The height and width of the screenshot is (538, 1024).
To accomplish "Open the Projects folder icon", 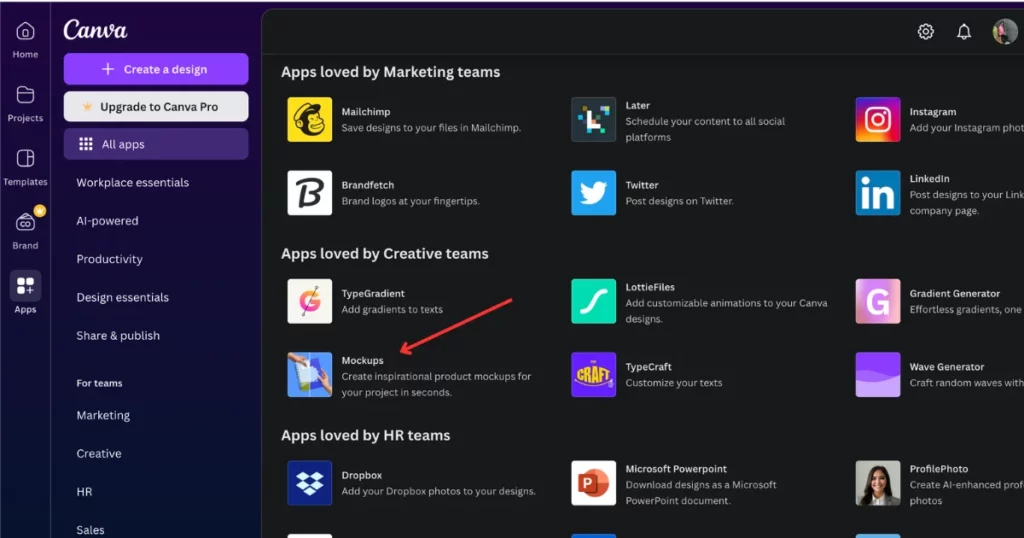I will pyautogui.click(x=25, y=95).
